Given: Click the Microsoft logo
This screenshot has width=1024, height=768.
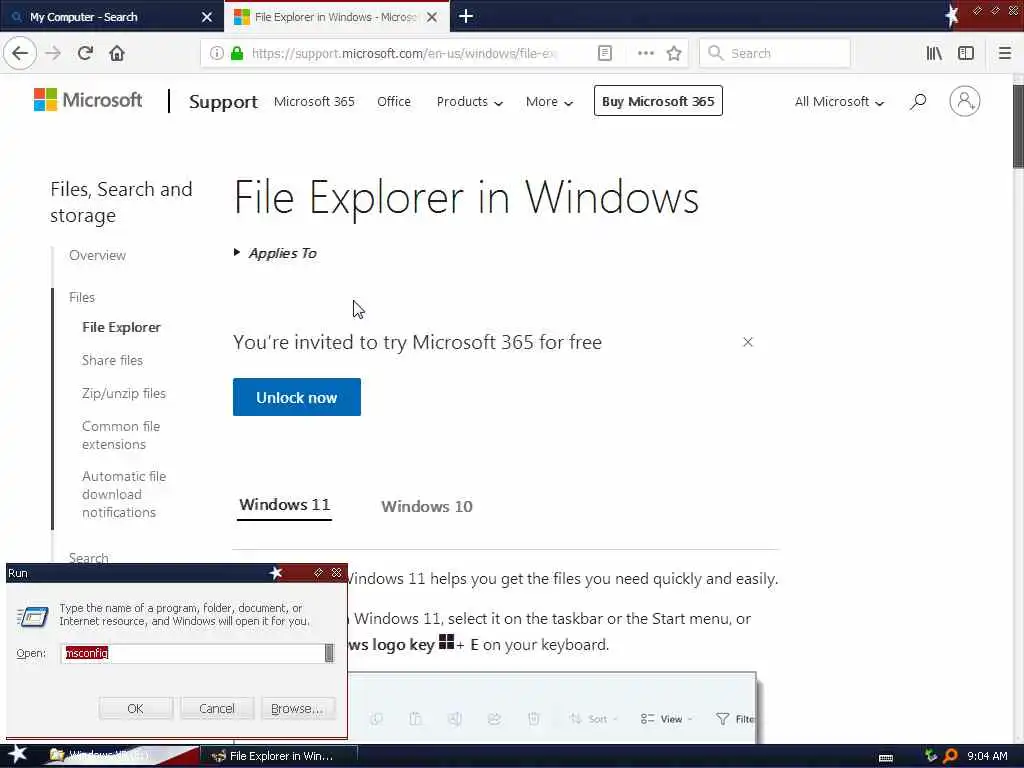Looking at the screenshot, I should (x=88, y=100).
